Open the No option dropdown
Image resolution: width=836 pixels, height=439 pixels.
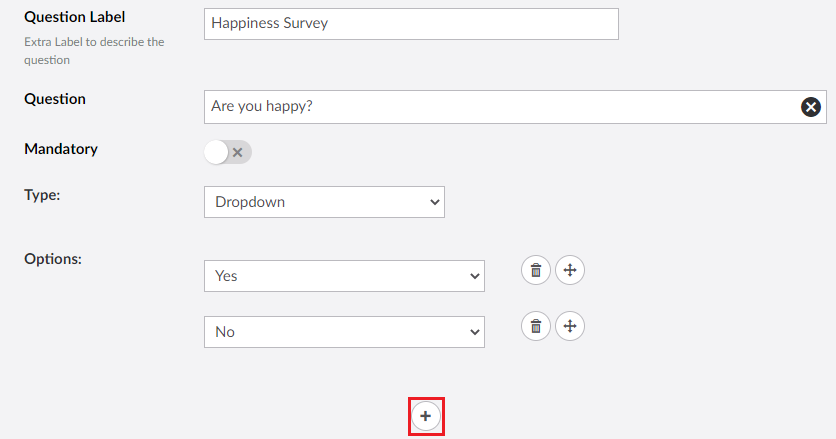pos(344,332)
